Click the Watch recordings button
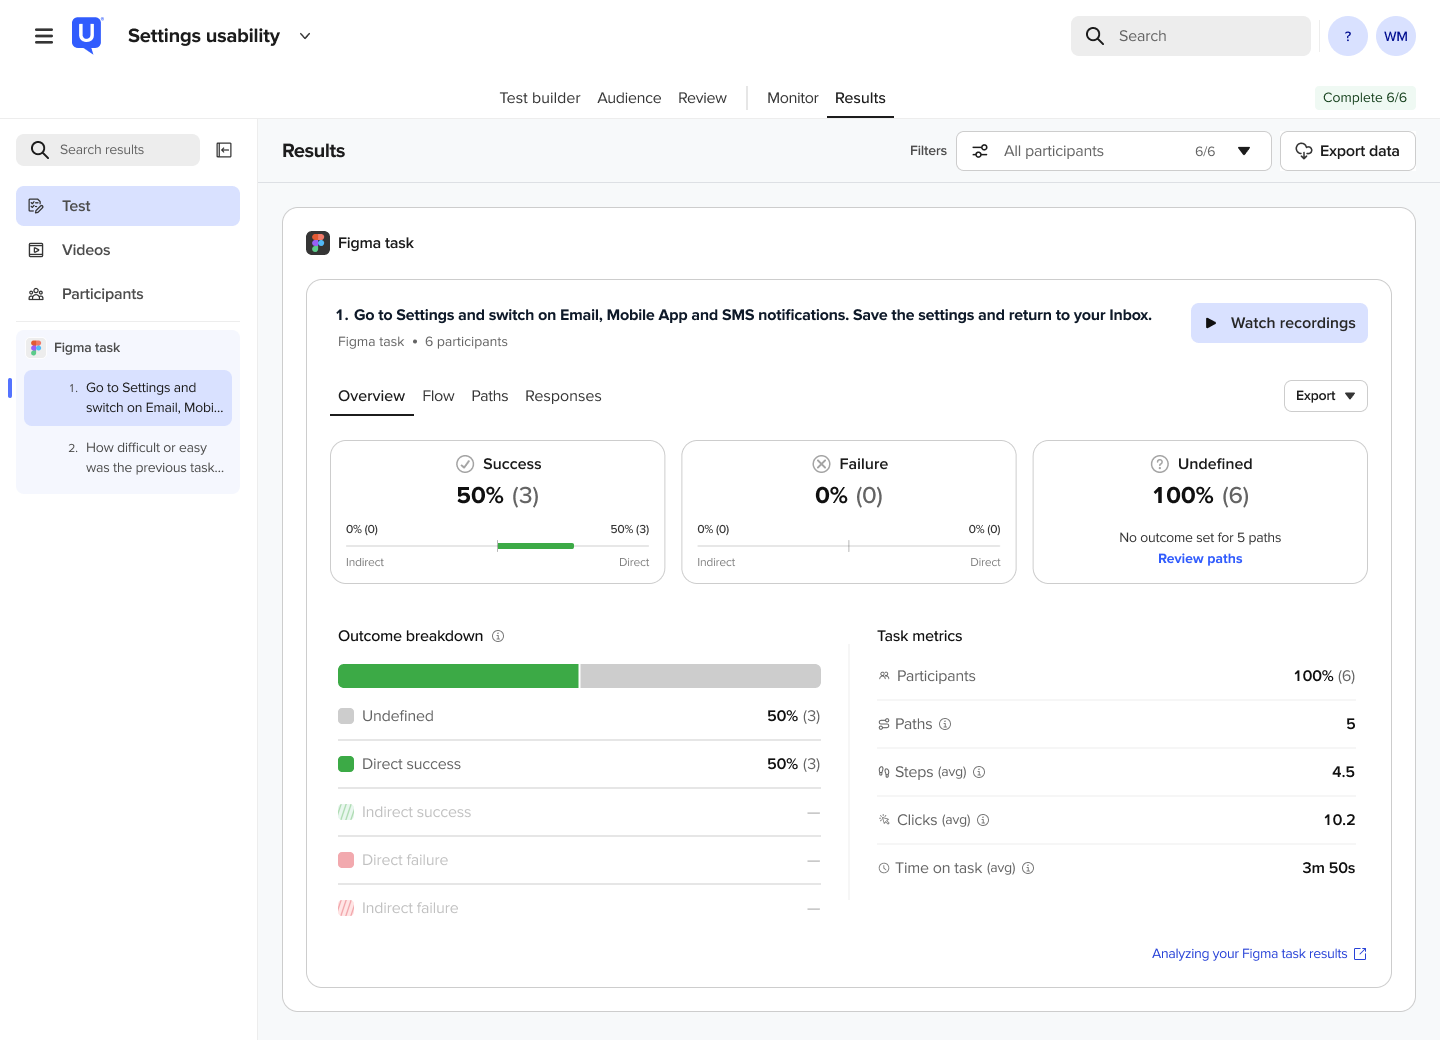Image resolution: width=1440 pixels, height=1040 pixels. [1279, 323]
